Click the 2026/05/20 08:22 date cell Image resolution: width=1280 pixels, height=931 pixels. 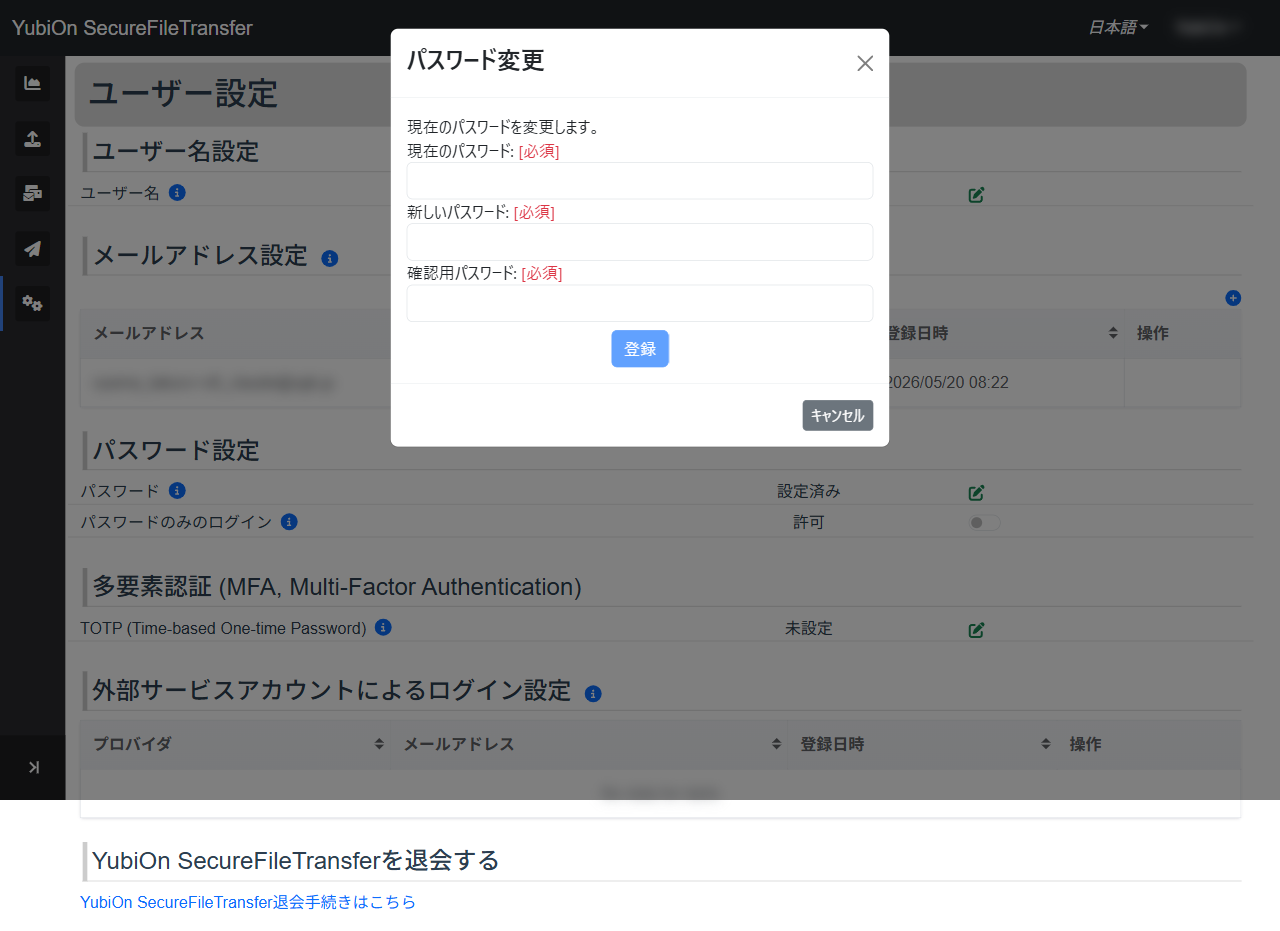pos(948,383)
